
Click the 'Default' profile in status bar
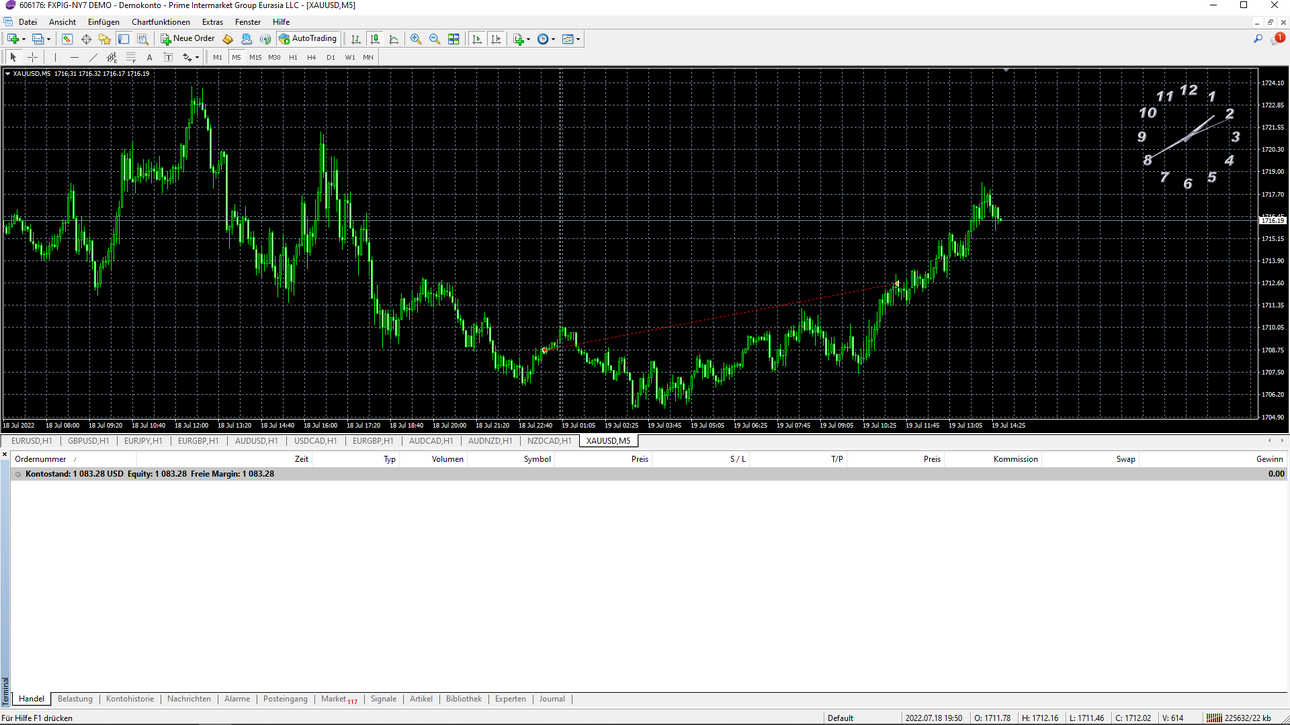point(841,718)
